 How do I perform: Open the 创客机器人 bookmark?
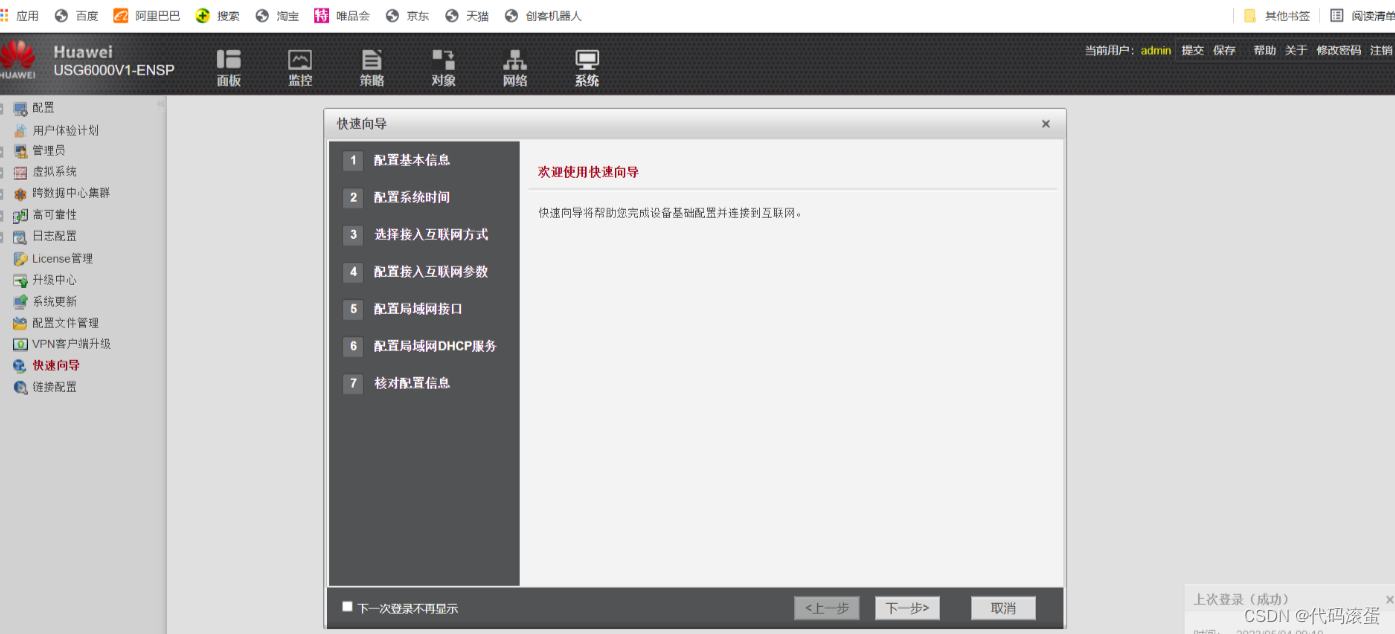click(x=543, y=16)
